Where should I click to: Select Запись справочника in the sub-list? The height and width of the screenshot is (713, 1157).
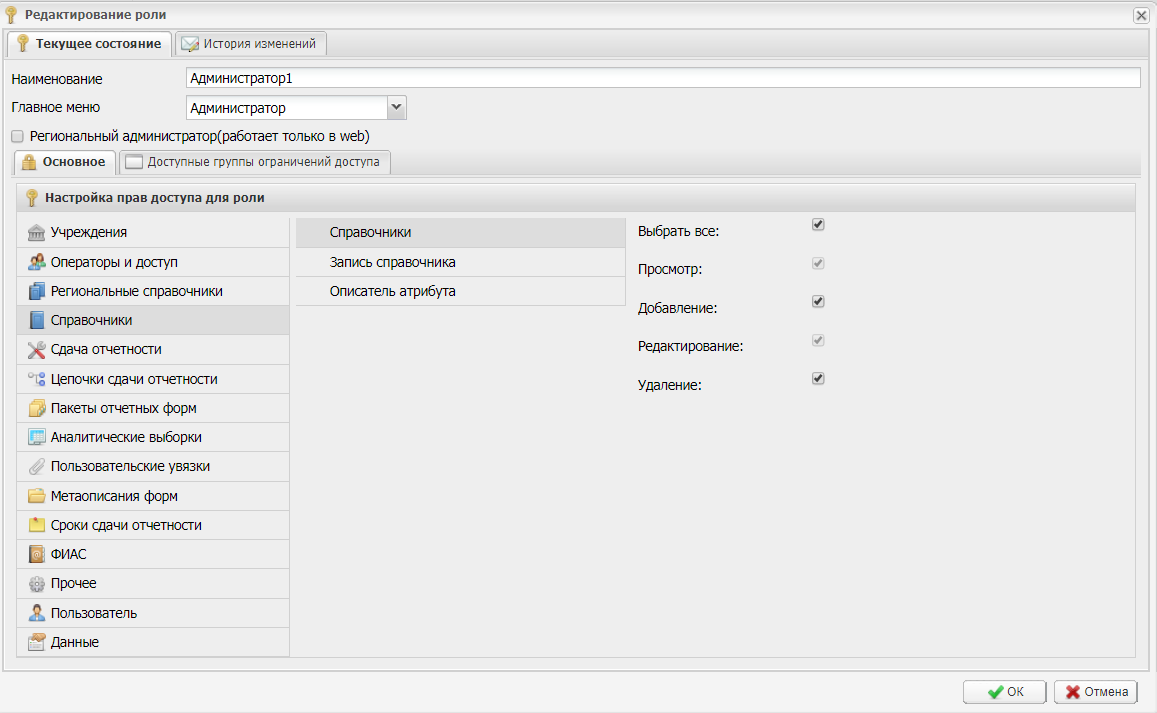click(393, 262)
